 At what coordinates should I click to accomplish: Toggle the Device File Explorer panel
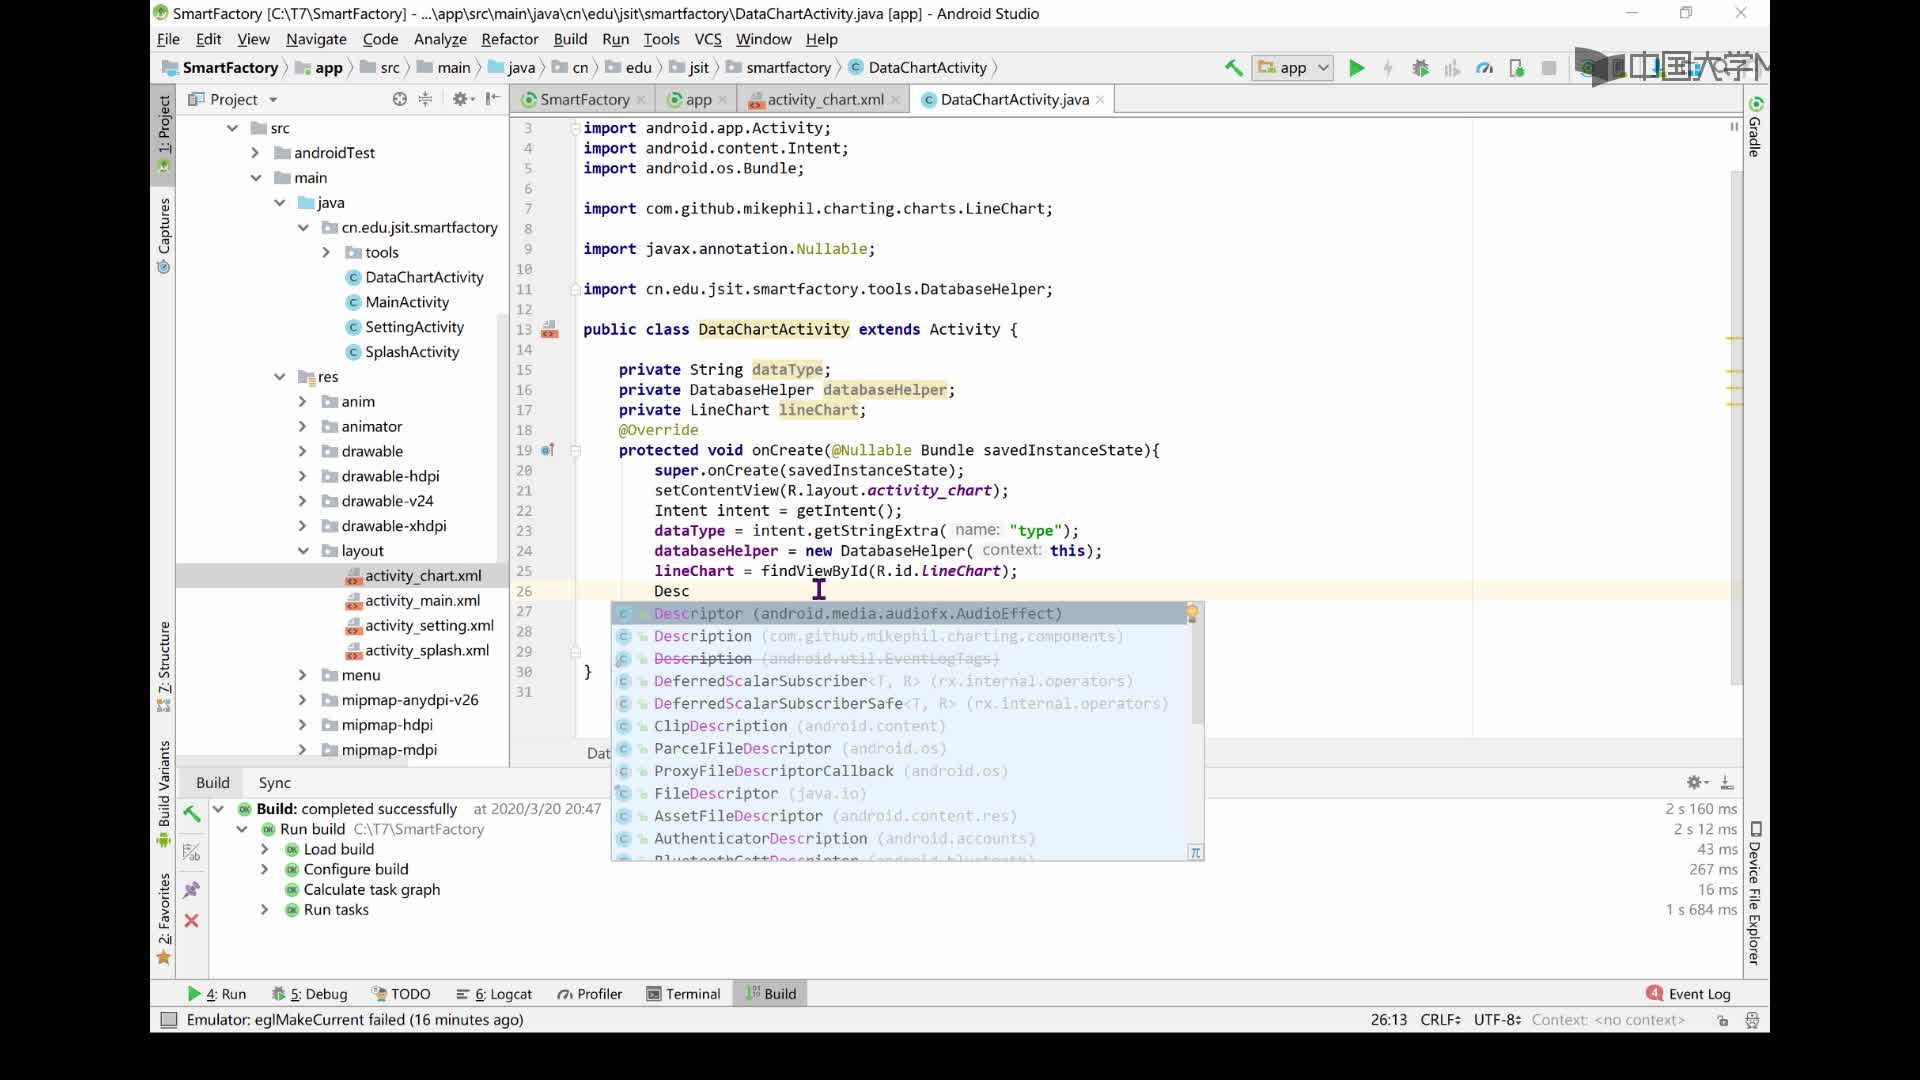pos(1755,893)
